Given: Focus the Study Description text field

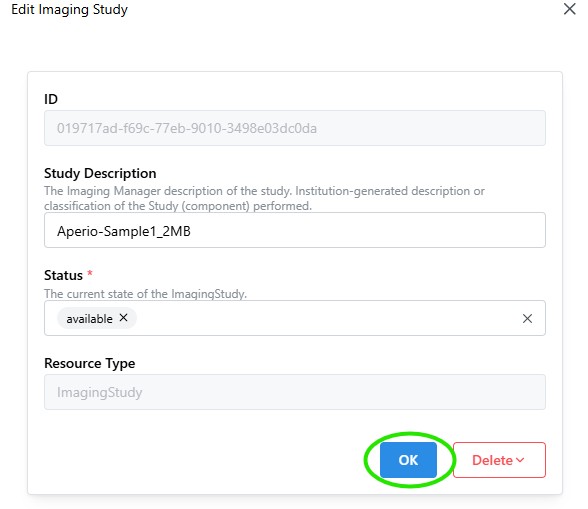Looking at the screenshot, I should click(x=295, y=230).
